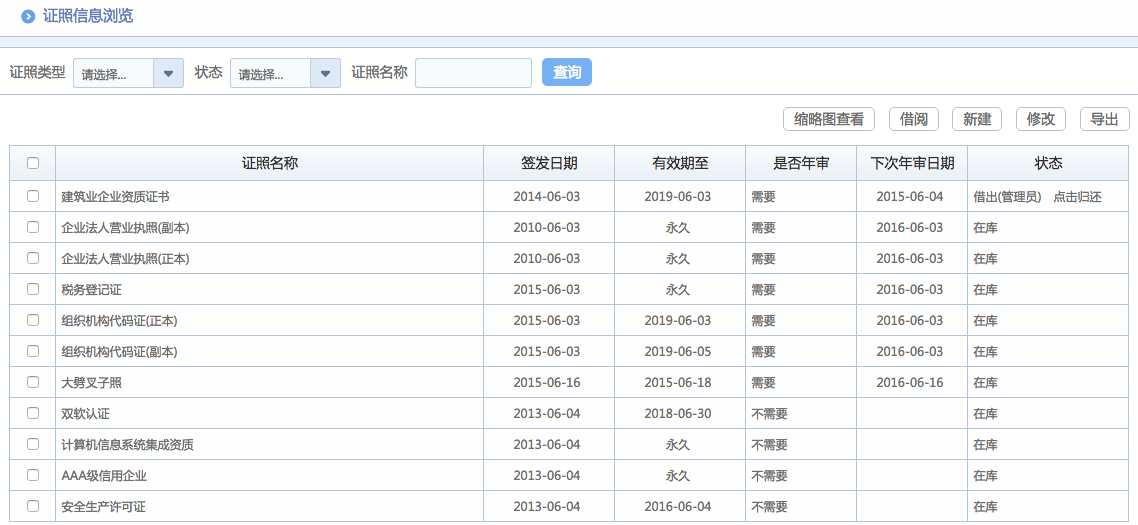Screen dimensions: 1138x525
Task: Toggle the select-all checkbox in table header
Action: point(33,163)
